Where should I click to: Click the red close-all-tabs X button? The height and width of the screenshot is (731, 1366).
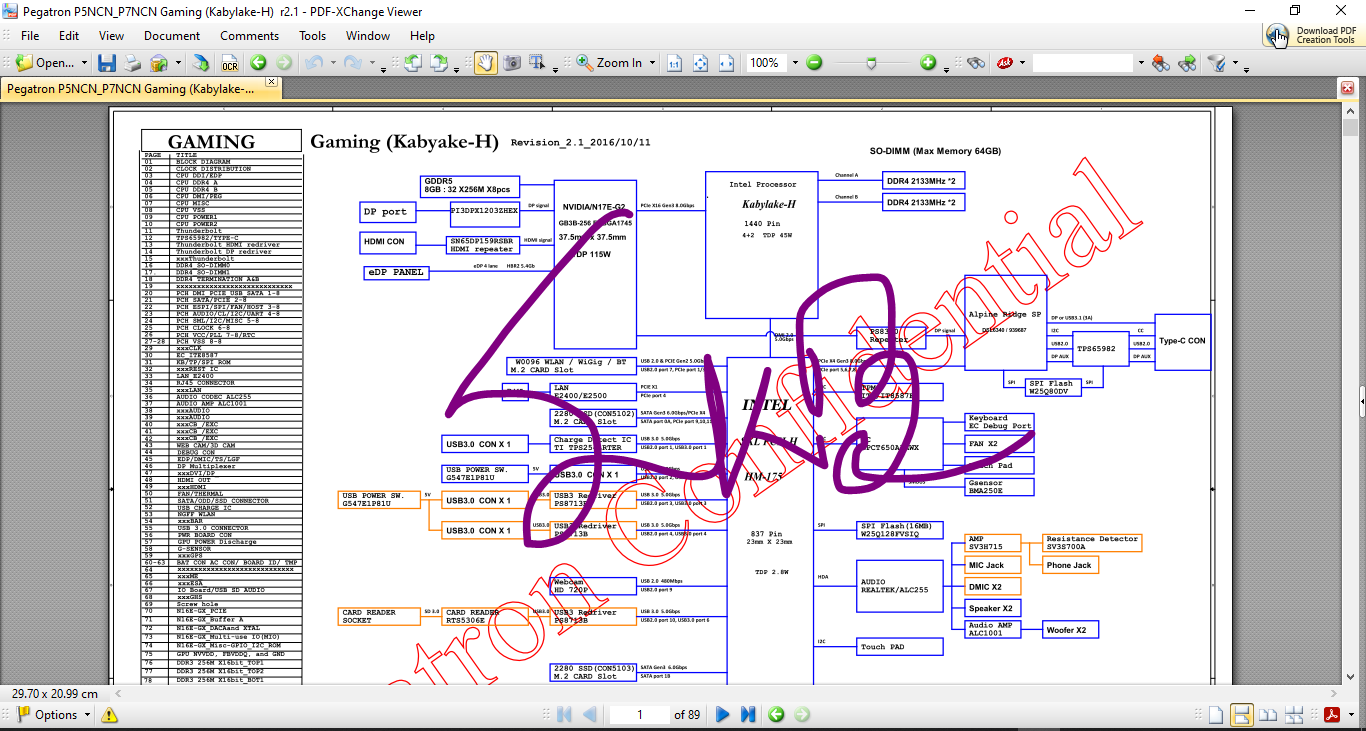click(x=1347, y=88)
